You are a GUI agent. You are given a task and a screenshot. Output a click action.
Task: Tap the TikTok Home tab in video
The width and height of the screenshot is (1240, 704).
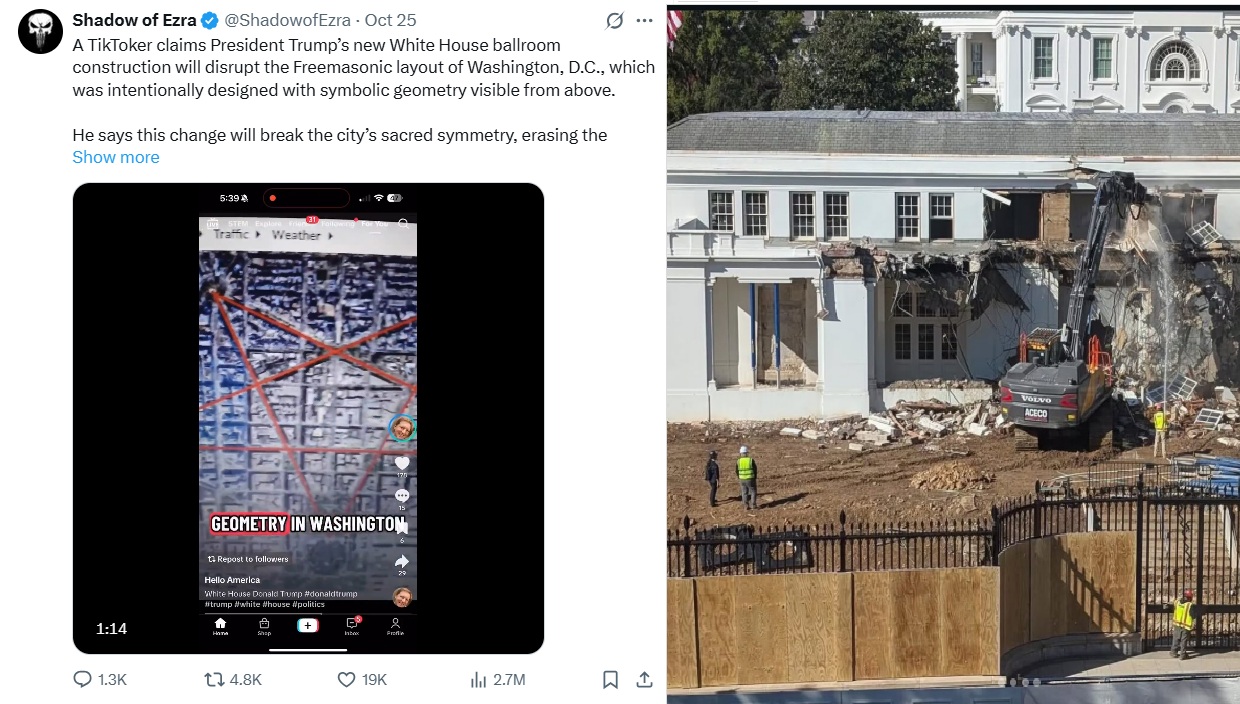pyautogui.click(x=220, y=626)
